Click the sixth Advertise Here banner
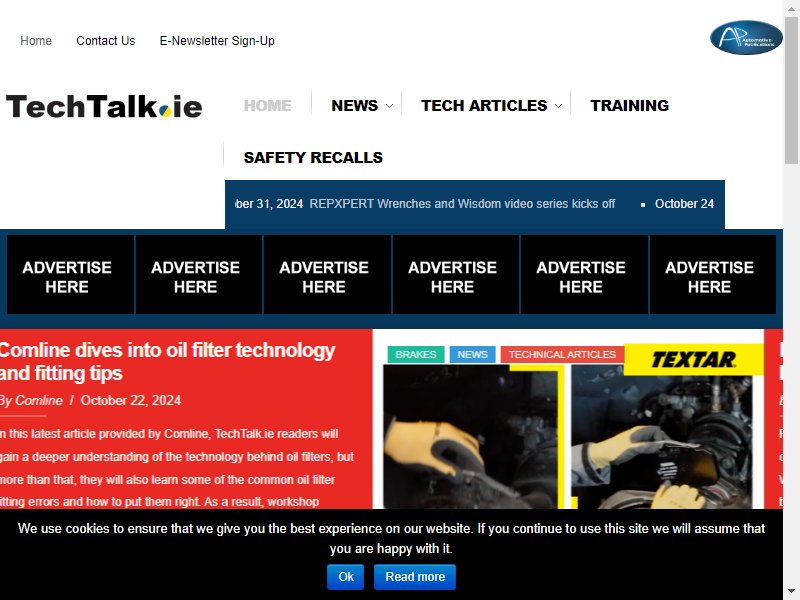The image size is (800, 600). coord(713,274)
